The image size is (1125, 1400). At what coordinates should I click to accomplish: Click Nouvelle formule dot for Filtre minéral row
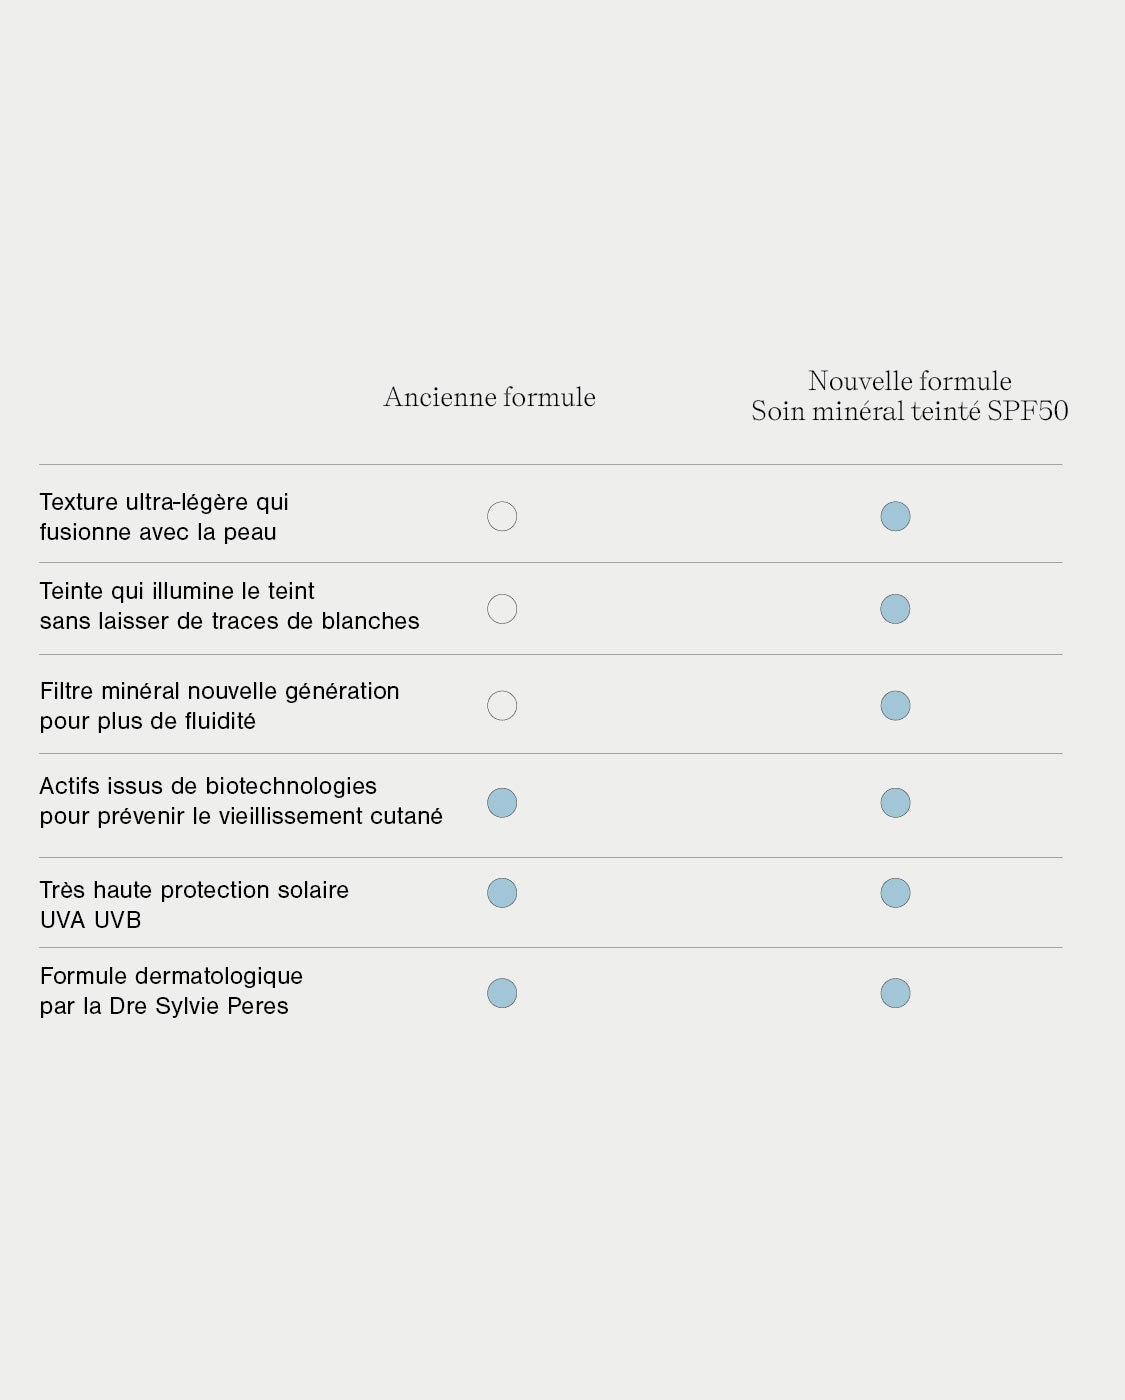895,706
